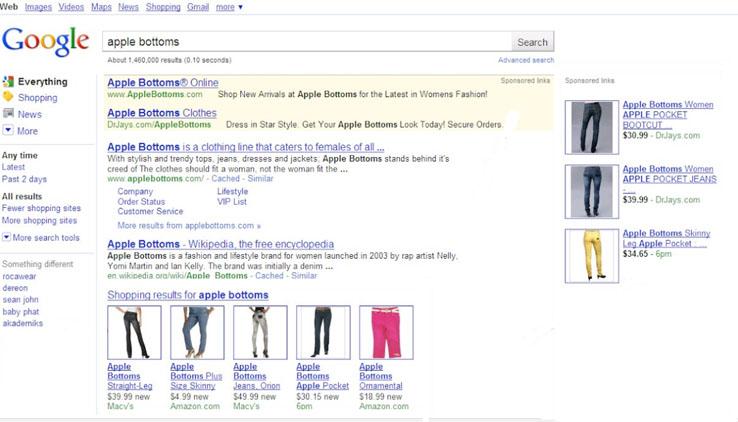Click inside the apple bottoms search field
Viewport: 738px width, 422px height.
coord(307,42)
